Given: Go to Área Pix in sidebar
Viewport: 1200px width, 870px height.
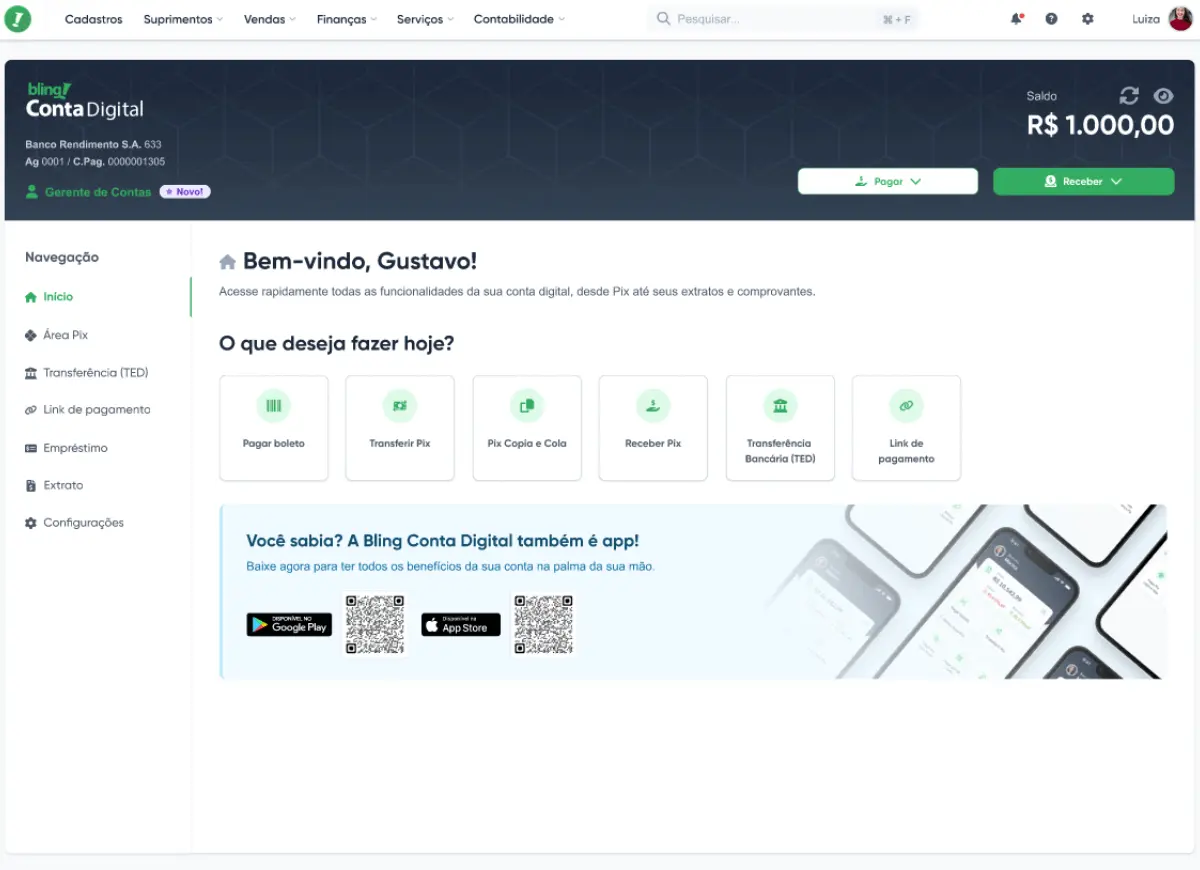Looking at the screenshot, I should 66,335.
